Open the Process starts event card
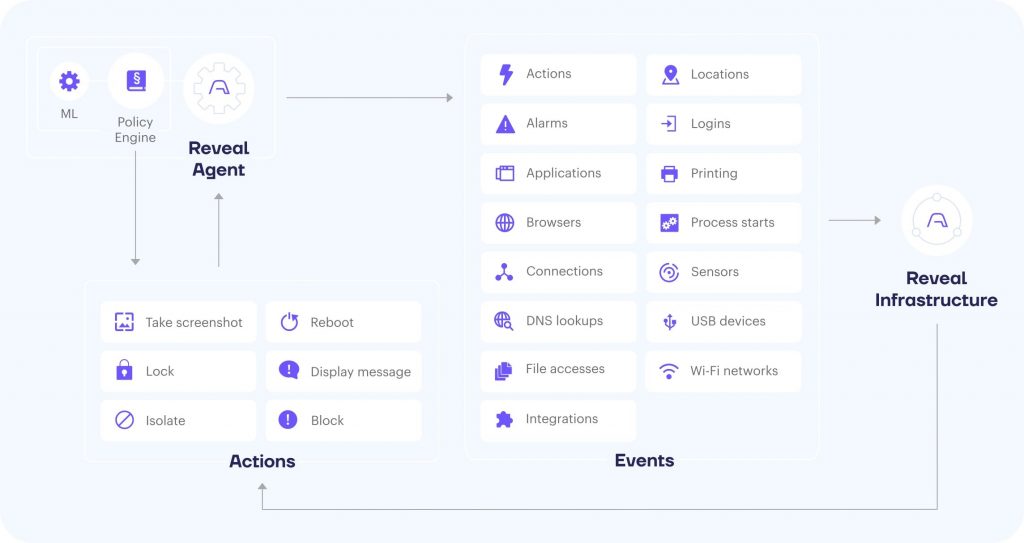Screen dimensions: 1024x543 (724, 223)
